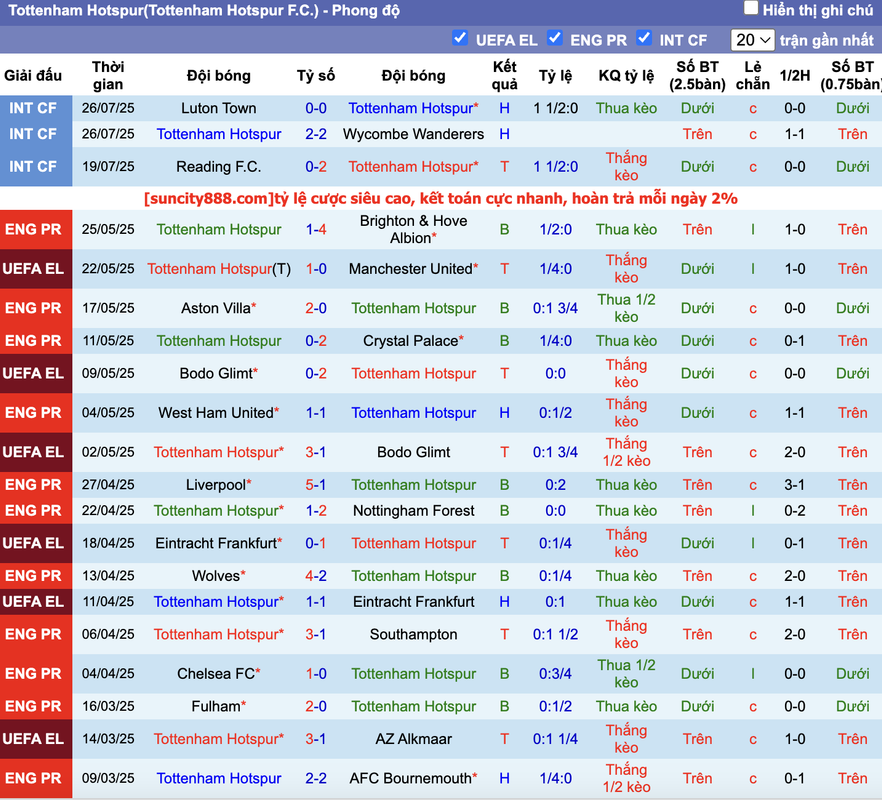Open Tottenham Hotspur link in Fulham row
The width and height of the screenshot is (882, 800).
[x=413, y=707]
